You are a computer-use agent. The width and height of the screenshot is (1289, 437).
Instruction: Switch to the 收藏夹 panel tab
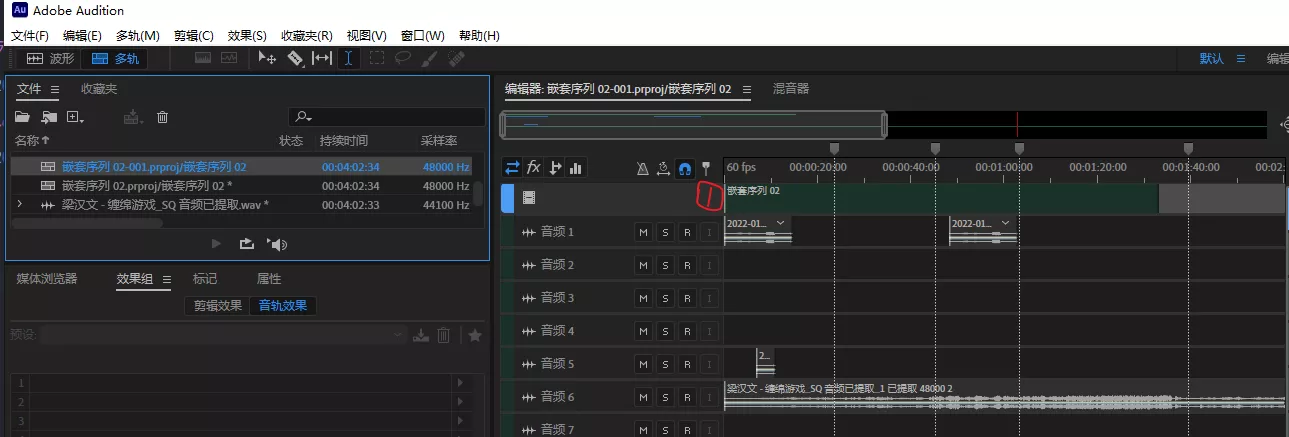(x=99, y=89)
